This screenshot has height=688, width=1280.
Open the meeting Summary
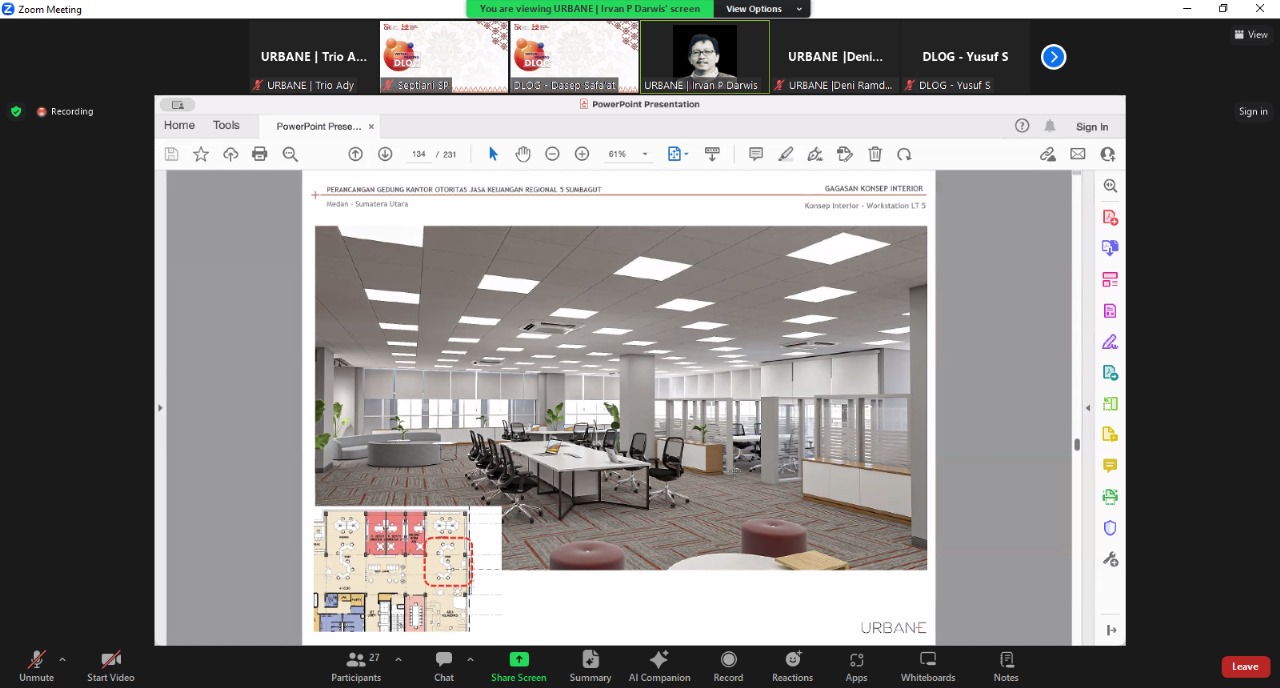coord(590,666)
